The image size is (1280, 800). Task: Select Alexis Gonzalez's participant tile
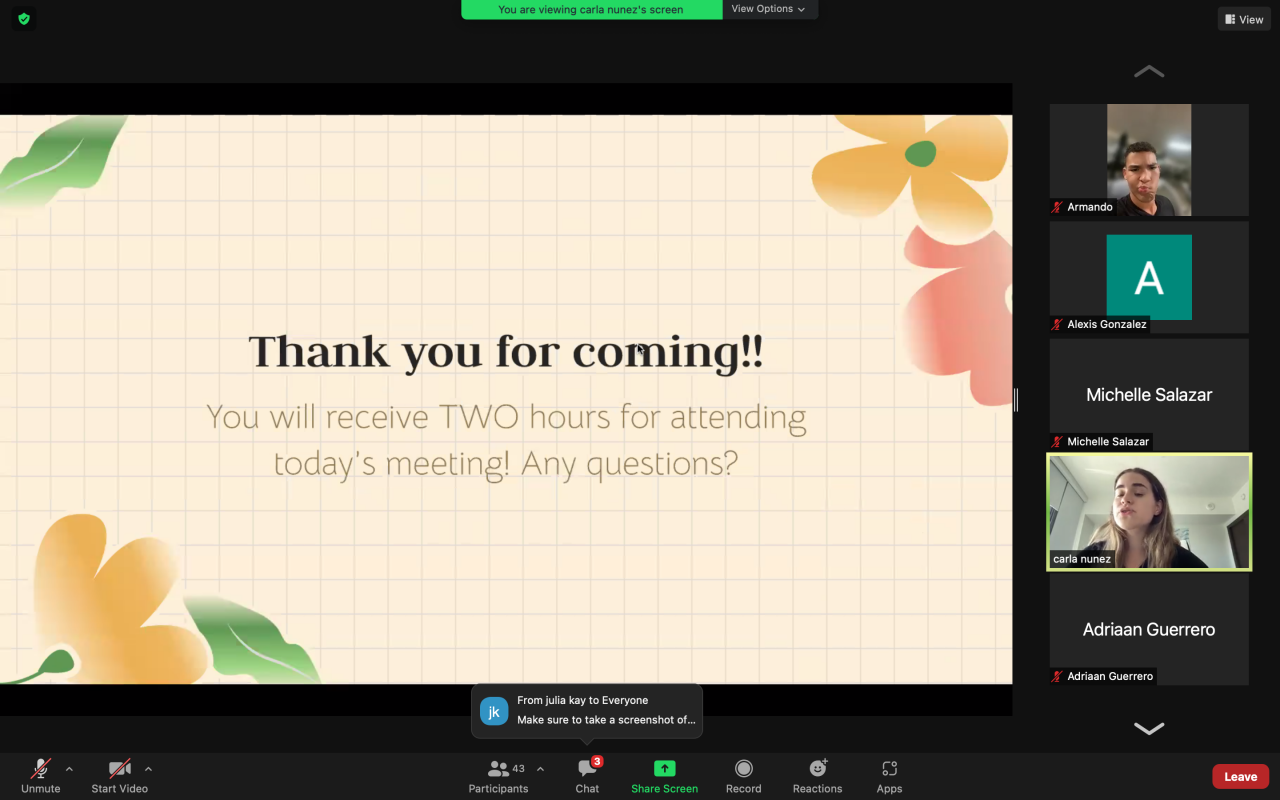[1149, 277]
